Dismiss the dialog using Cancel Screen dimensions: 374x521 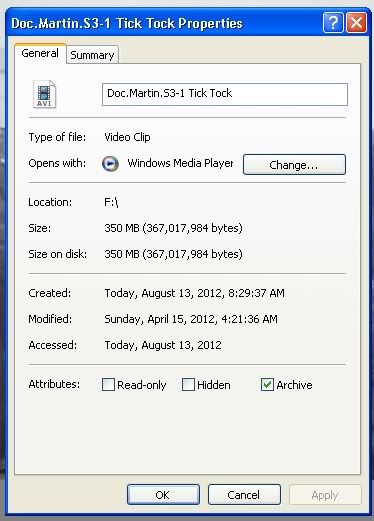244,495
